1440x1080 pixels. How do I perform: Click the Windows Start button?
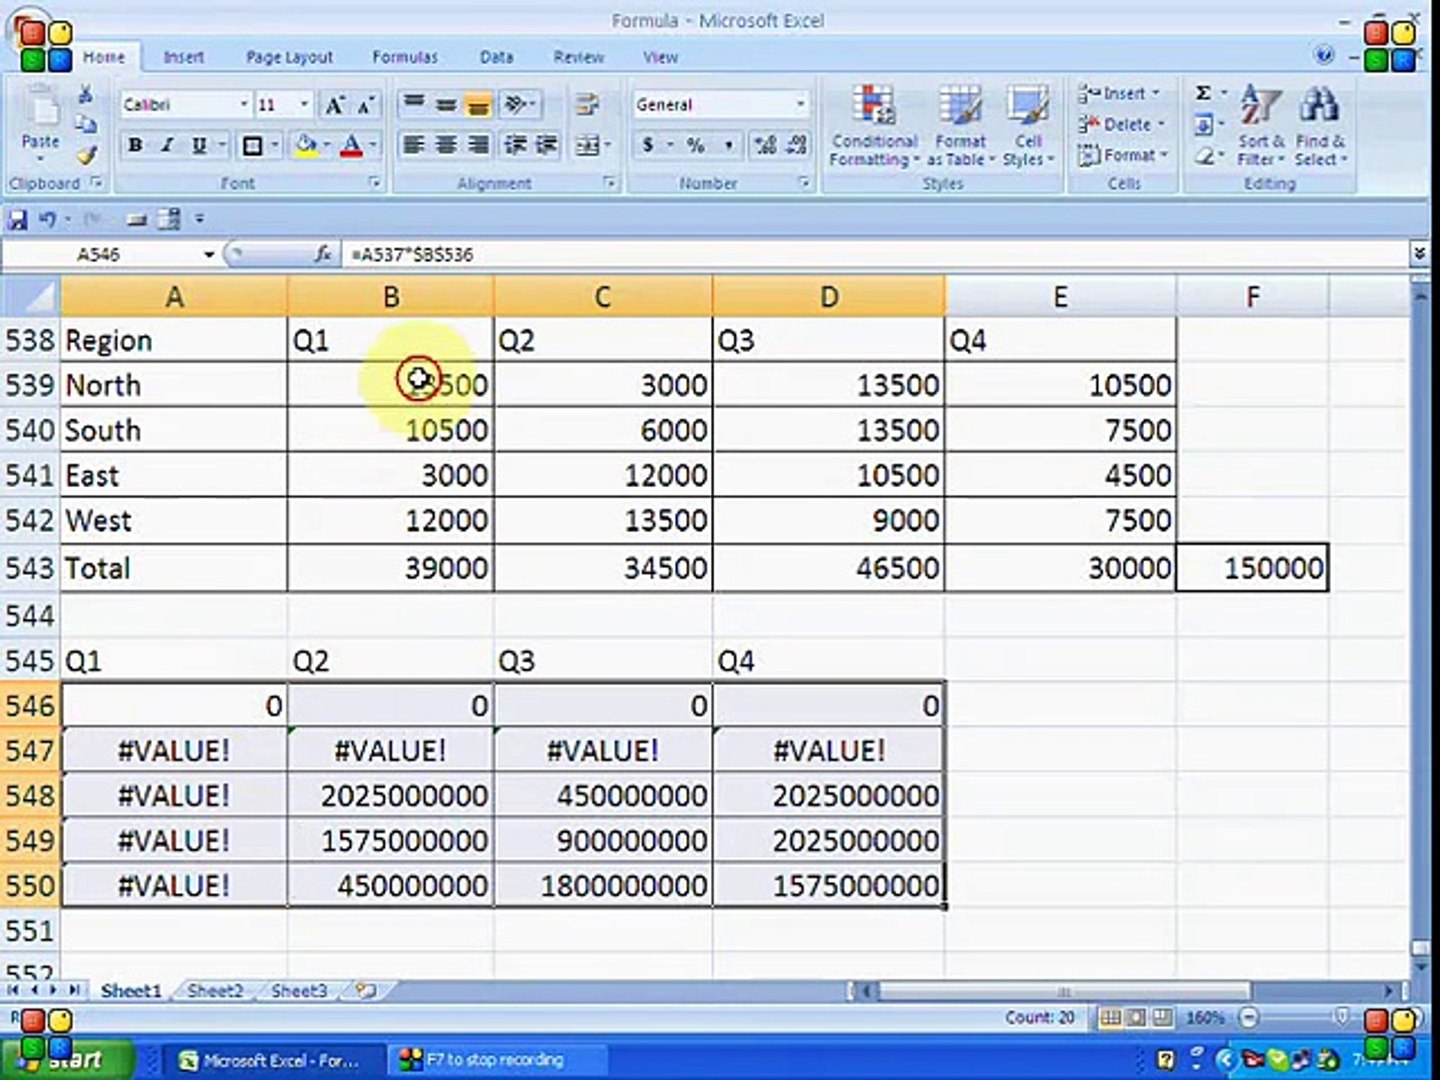point(66,1059)
